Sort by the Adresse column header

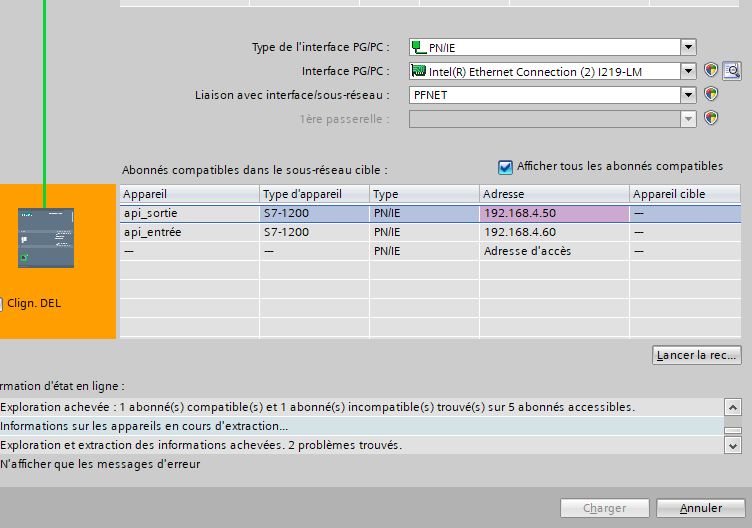pos(554,194)
